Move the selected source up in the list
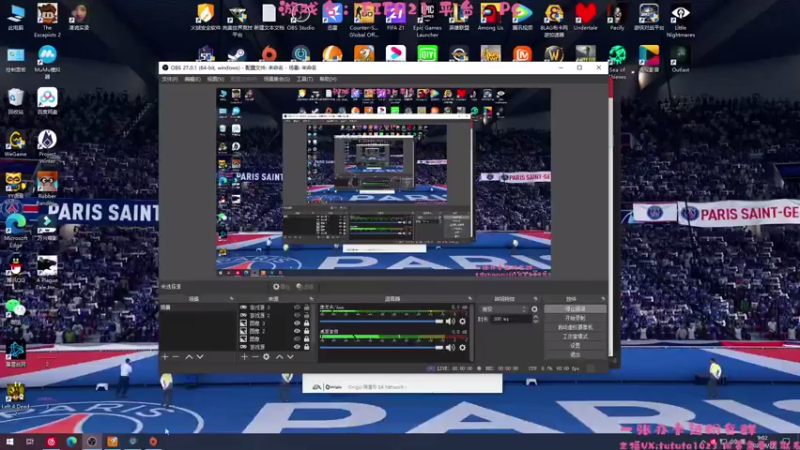This screenshot has height=450, width=800. tap(279, 357)
